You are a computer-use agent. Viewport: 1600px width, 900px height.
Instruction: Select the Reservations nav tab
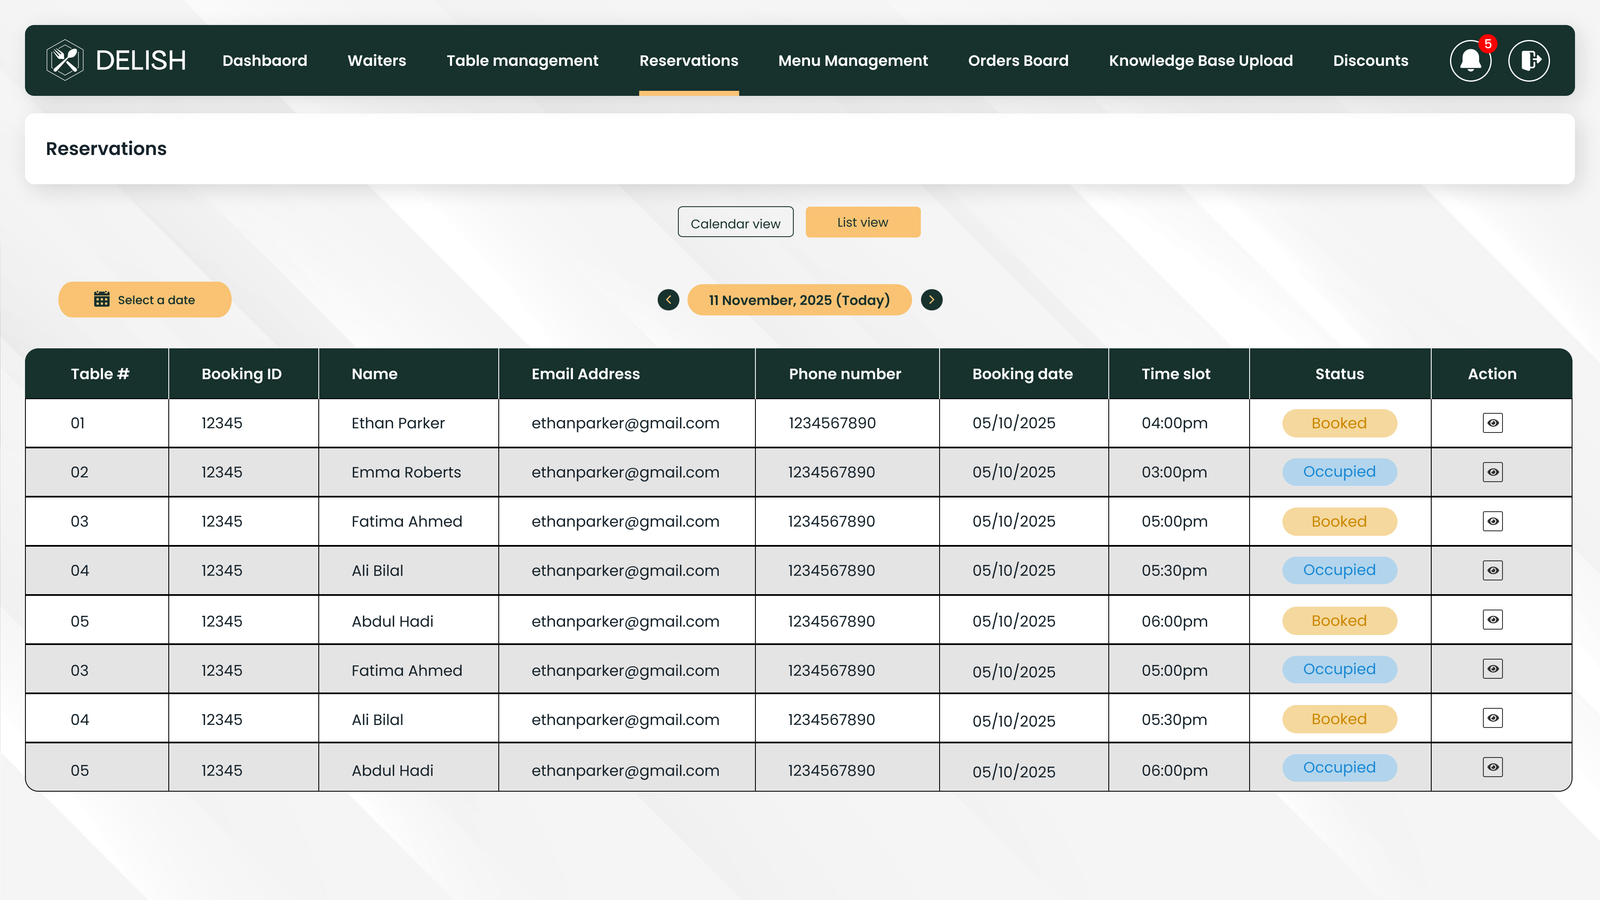click(689, 60)
